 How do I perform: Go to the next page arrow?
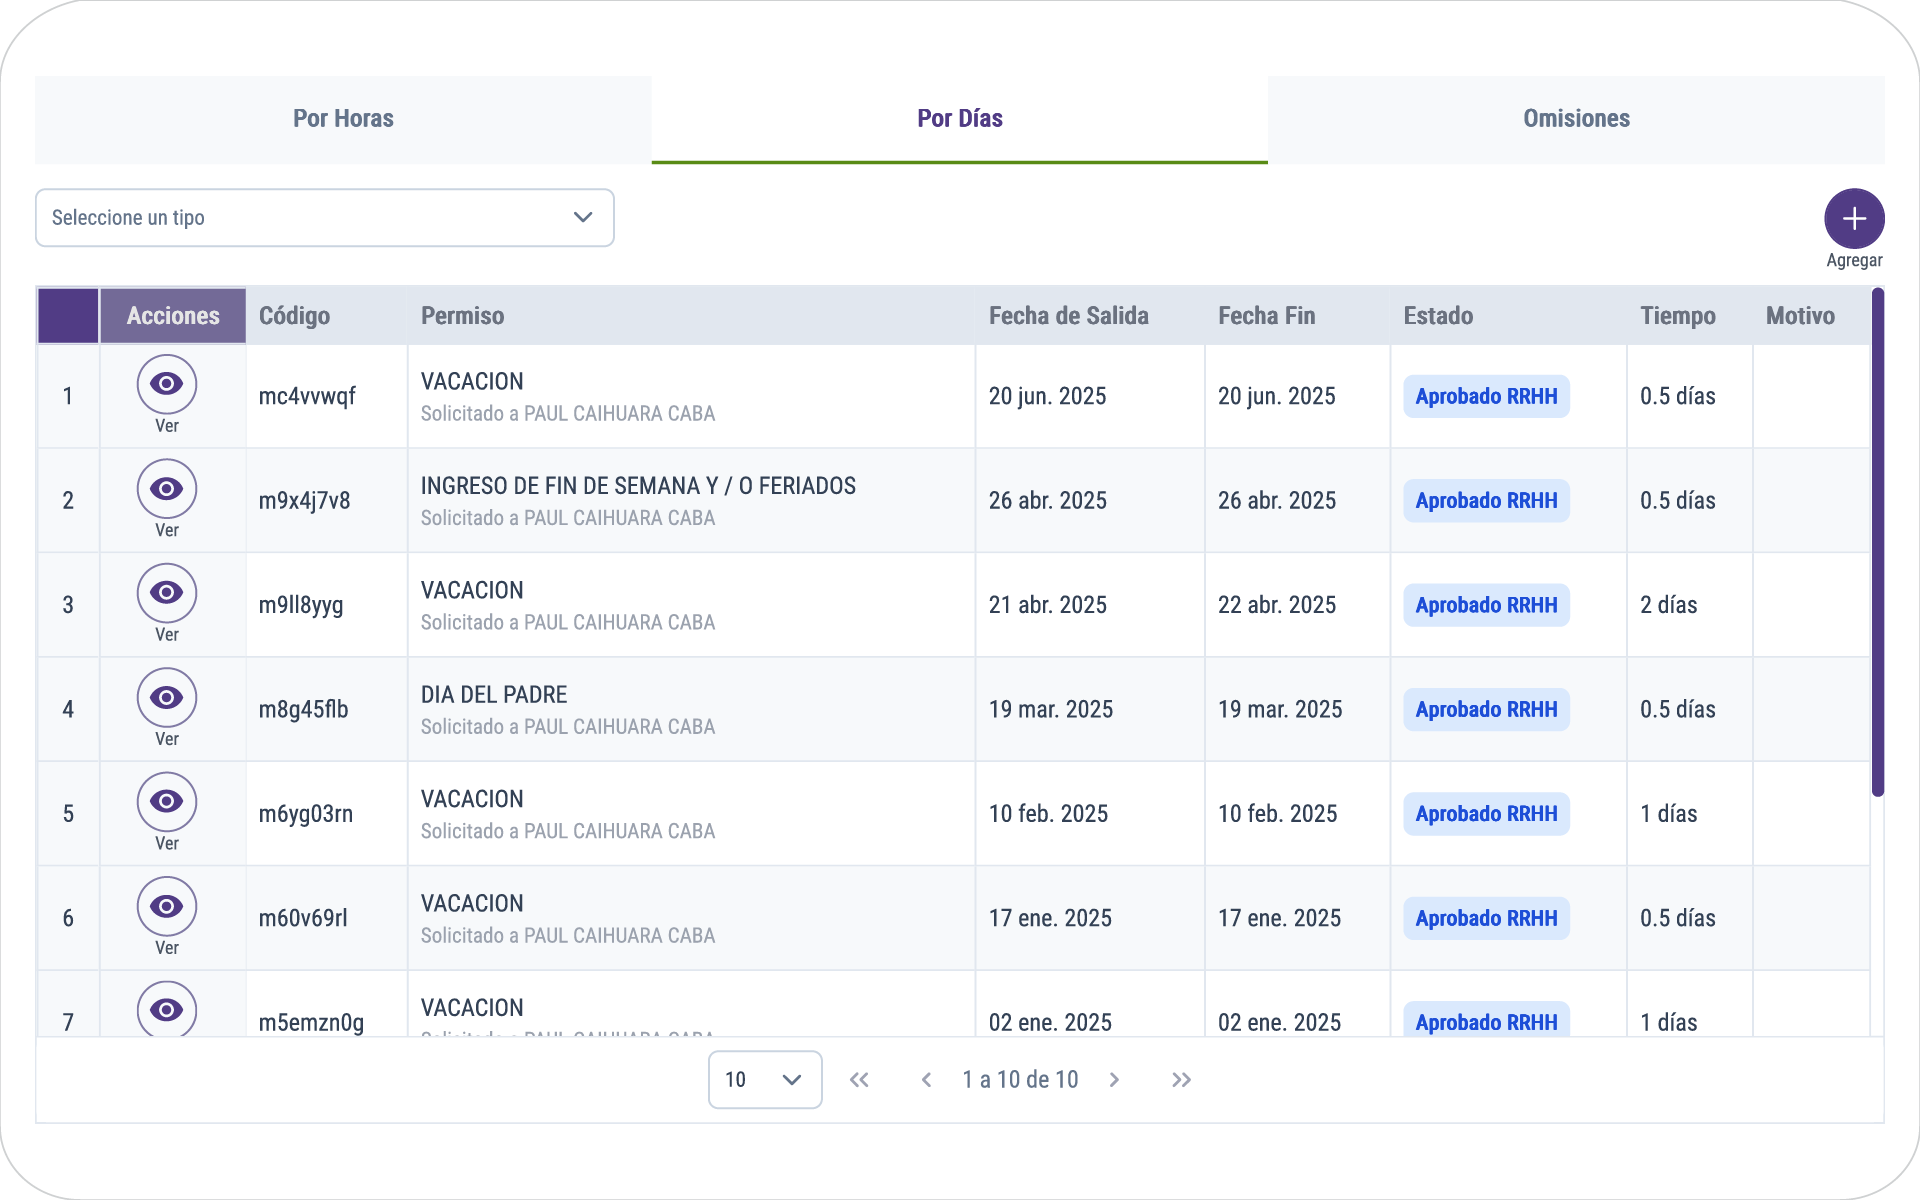[1114, 1080]
